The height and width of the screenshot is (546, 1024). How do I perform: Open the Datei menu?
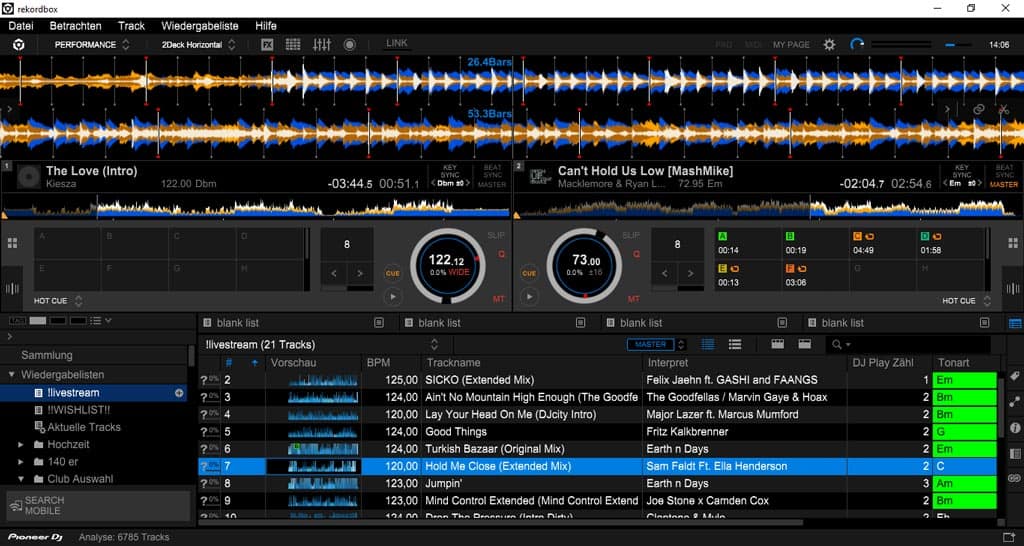[21, 26]
